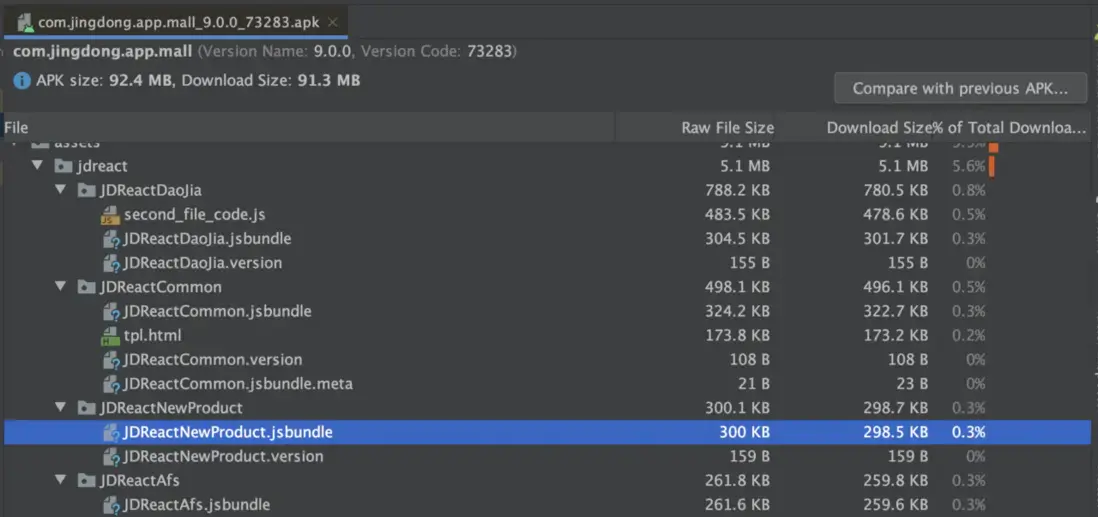The width and height of the screenshot is (1098, 517).
Task: Click the JDReactDaoJia.jsbundle file icon
Action: point(111,239)
